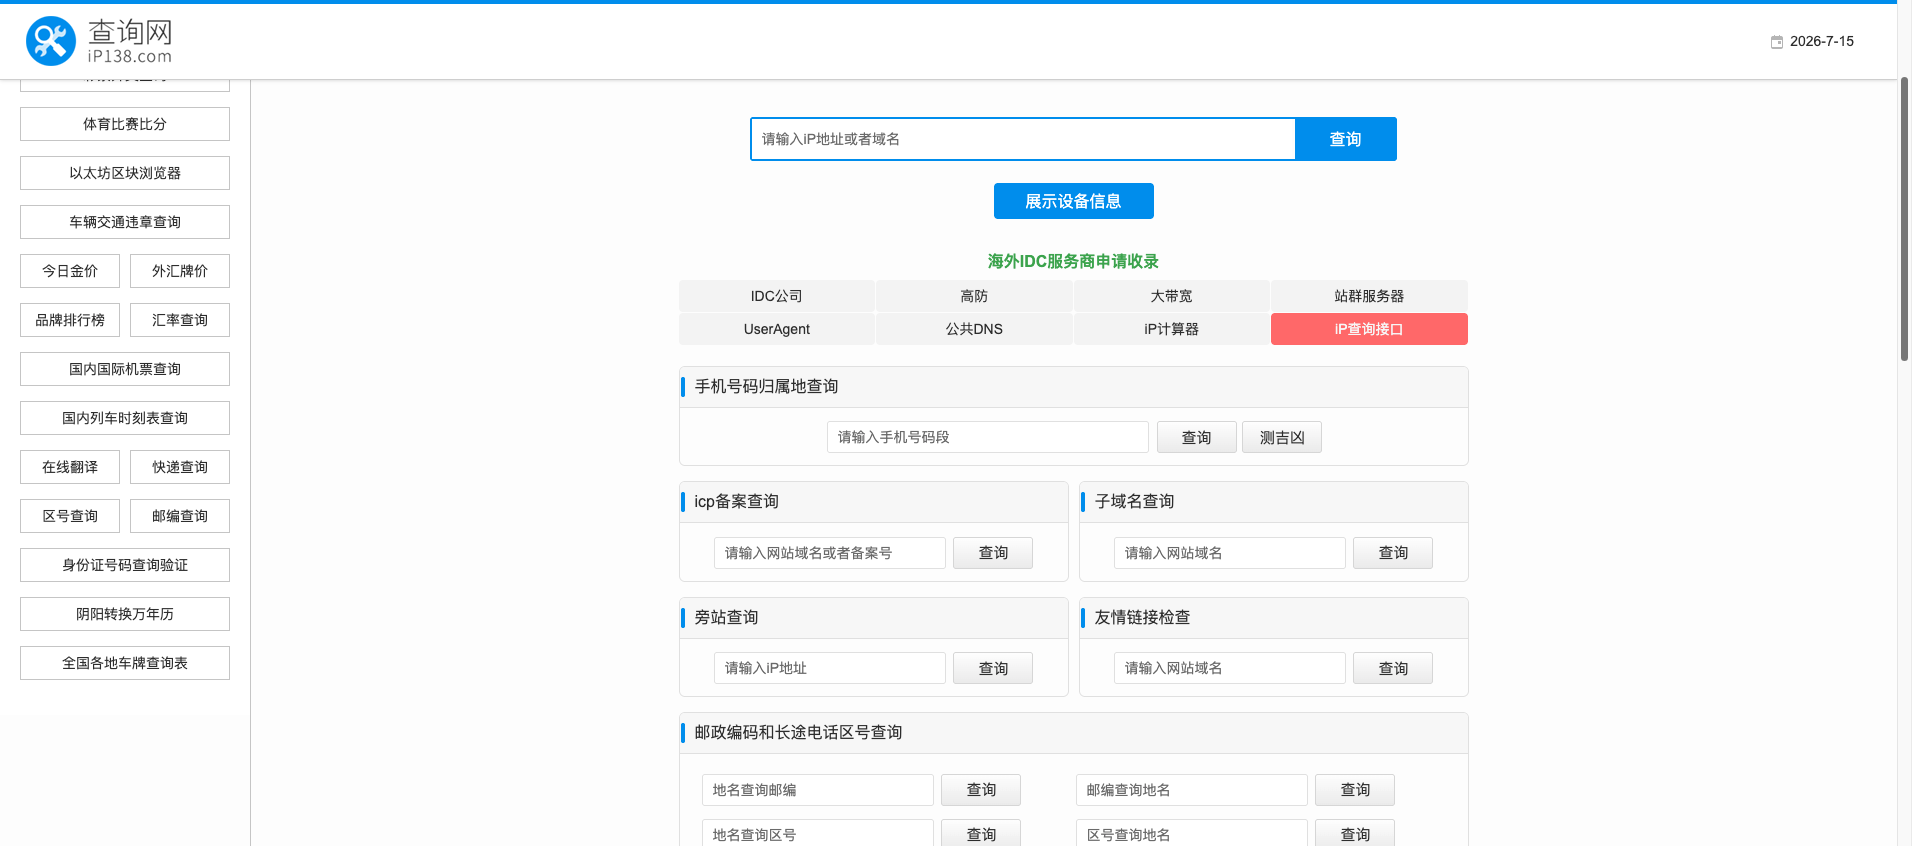Open the 海外IDC服务商申请收录 link
Viewport: 1912px width, 846px height.
click(1073, 261)
